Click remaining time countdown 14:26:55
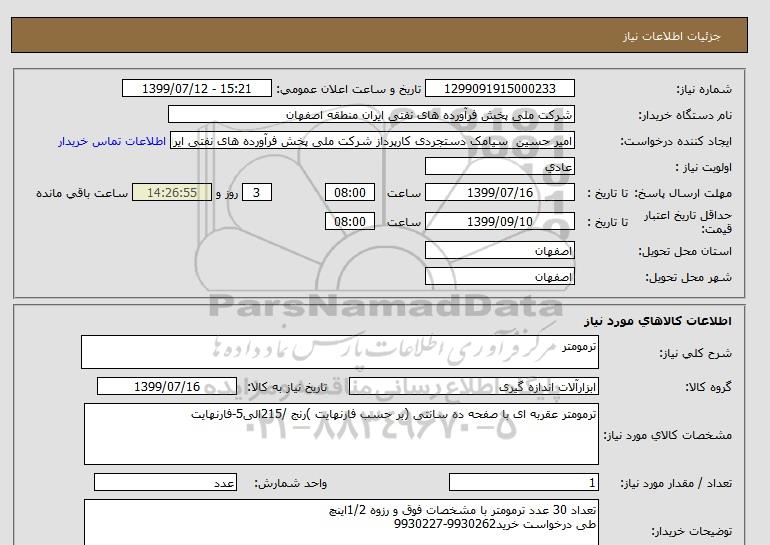Image resolution: width=770 pixels, height=545 pixels. (172, 192)
